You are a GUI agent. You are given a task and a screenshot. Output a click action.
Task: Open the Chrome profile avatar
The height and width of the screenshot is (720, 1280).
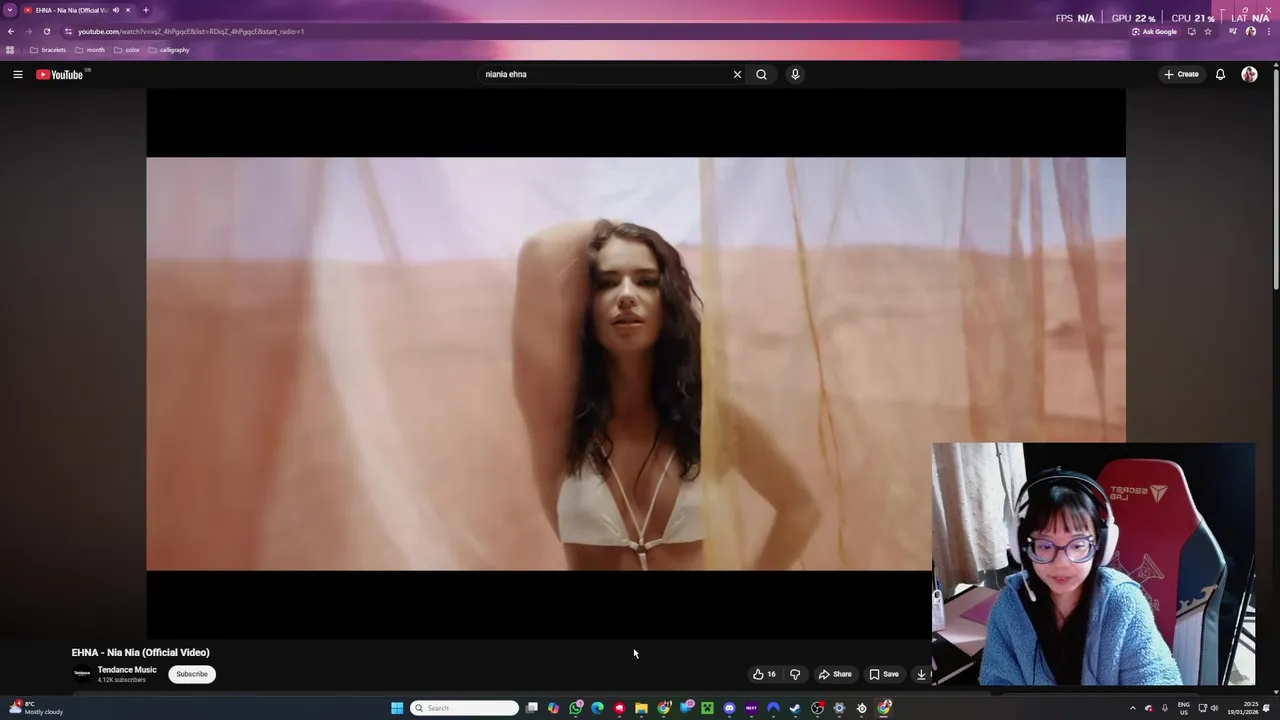coord(1251,31)
